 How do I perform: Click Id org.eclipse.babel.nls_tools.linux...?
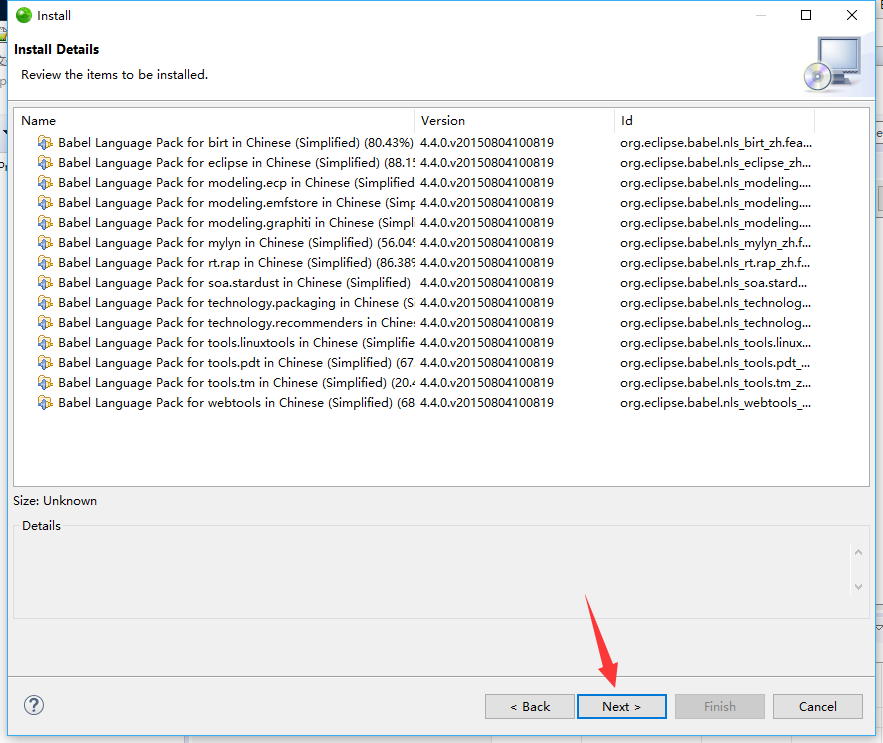[715, 342]
